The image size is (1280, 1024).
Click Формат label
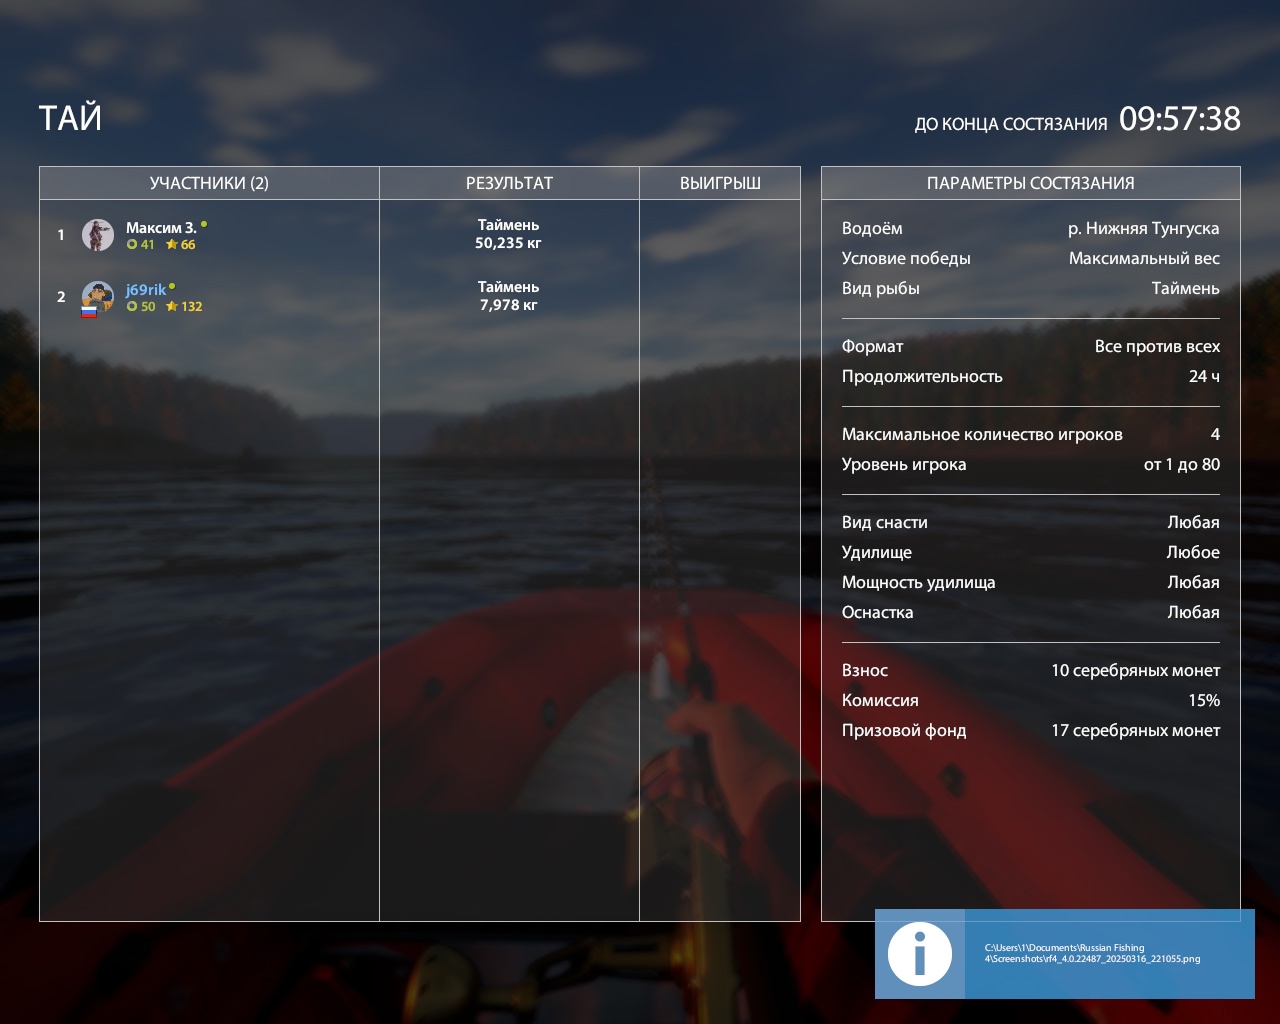coord(872,346)
